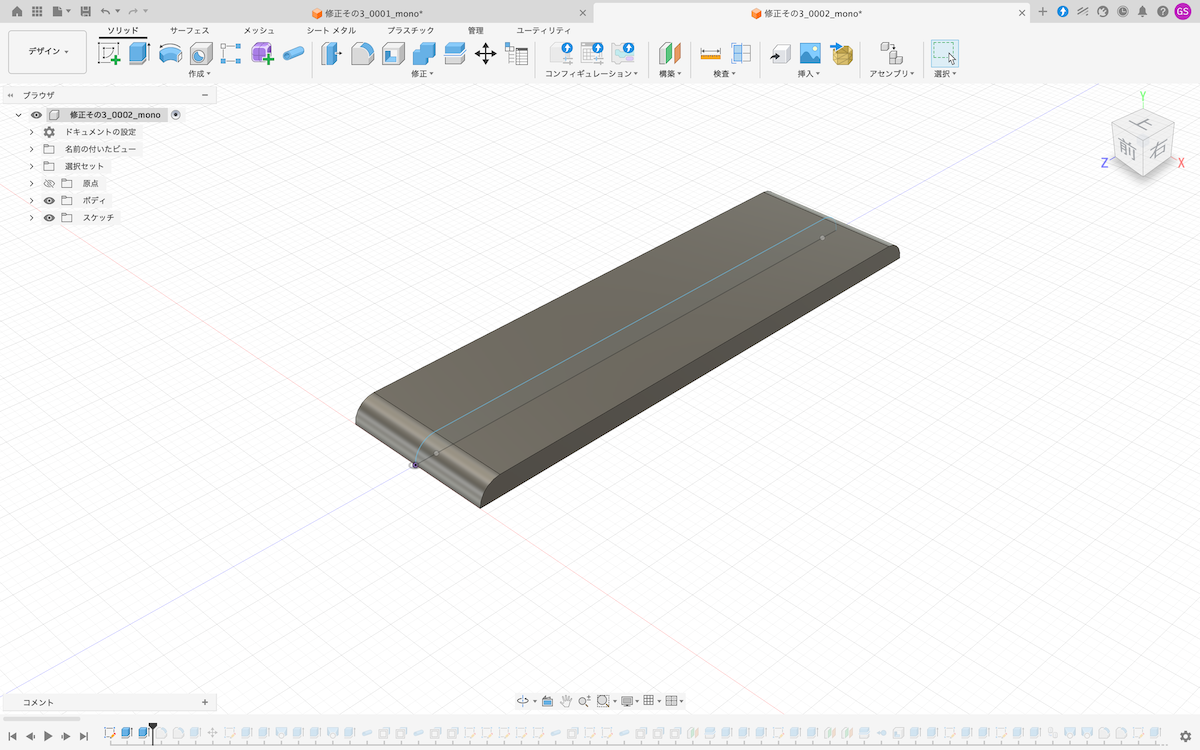Select the Measure tool

711,54
